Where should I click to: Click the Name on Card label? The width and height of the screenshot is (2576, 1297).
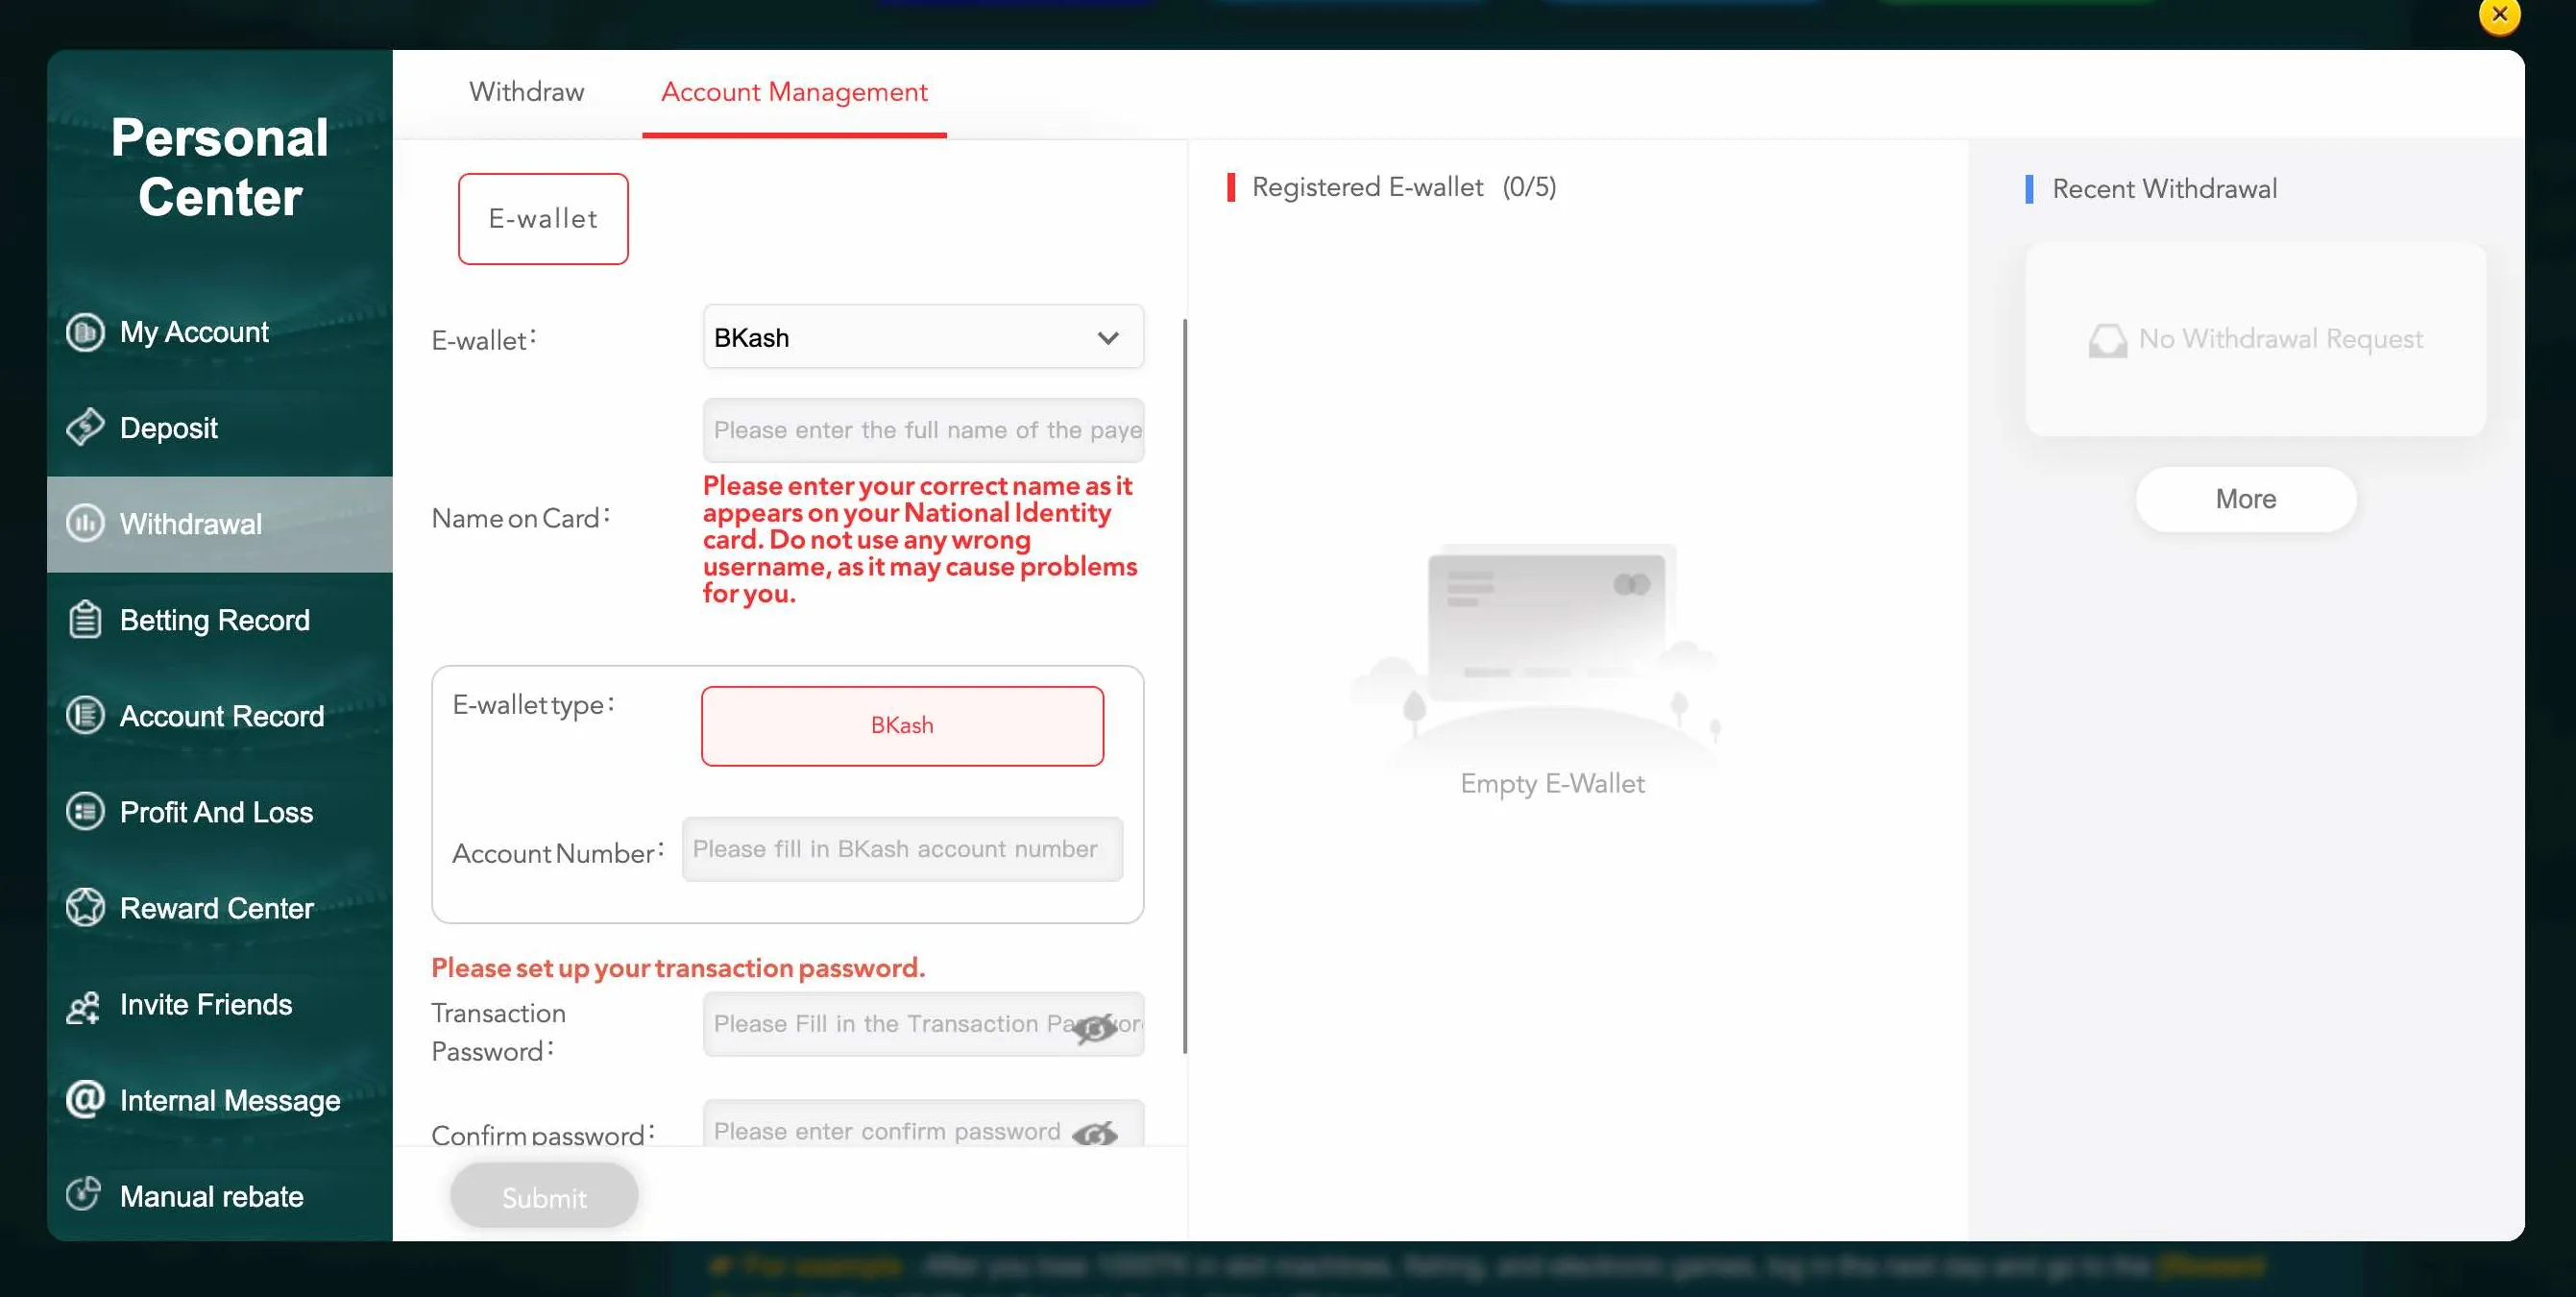(520, 518)
